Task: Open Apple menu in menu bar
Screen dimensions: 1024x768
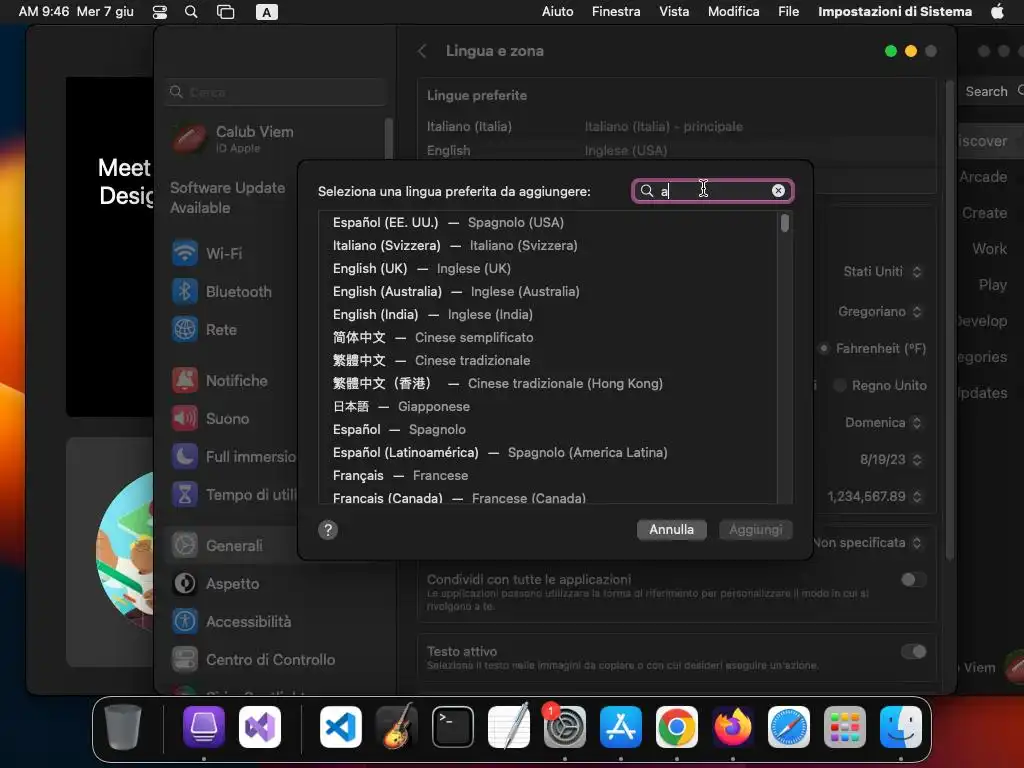Action: pos(997,11)
